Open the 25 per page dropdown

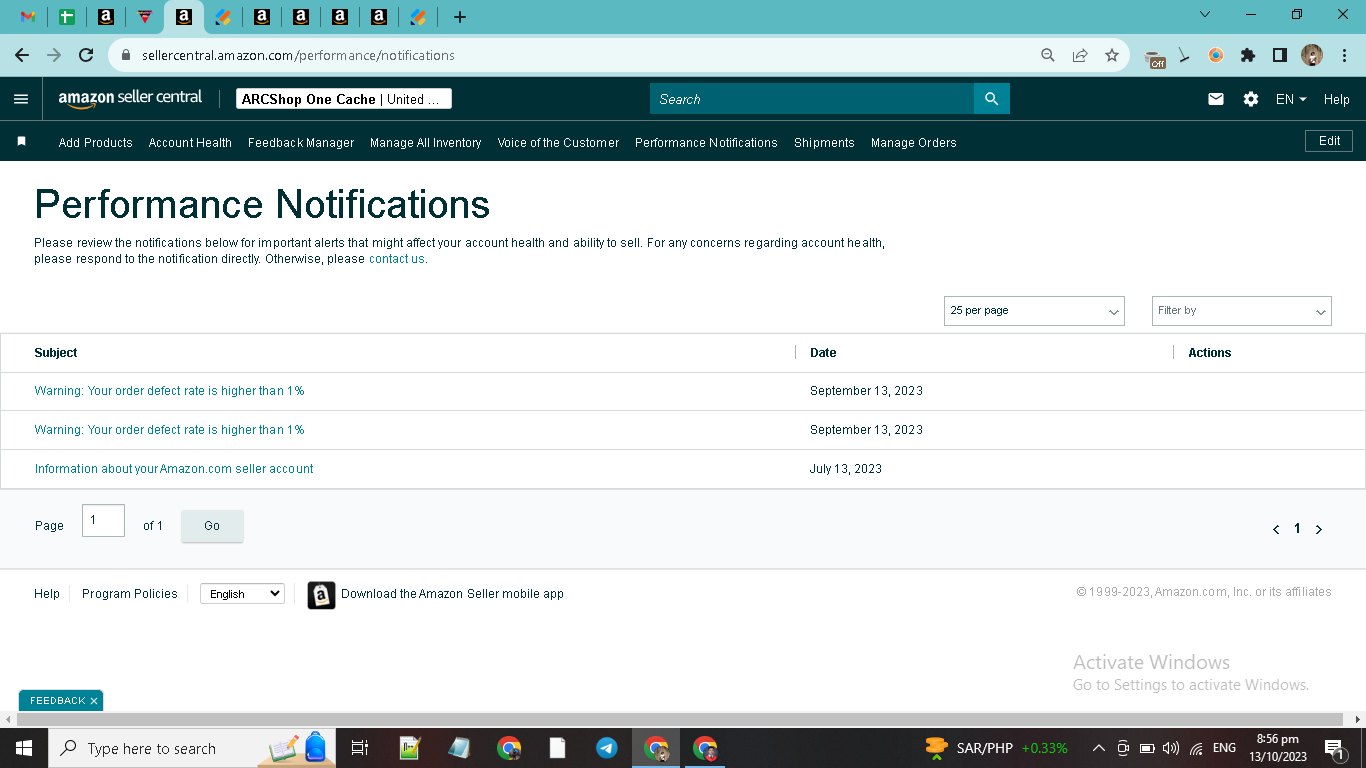[x=1034, y=311]
